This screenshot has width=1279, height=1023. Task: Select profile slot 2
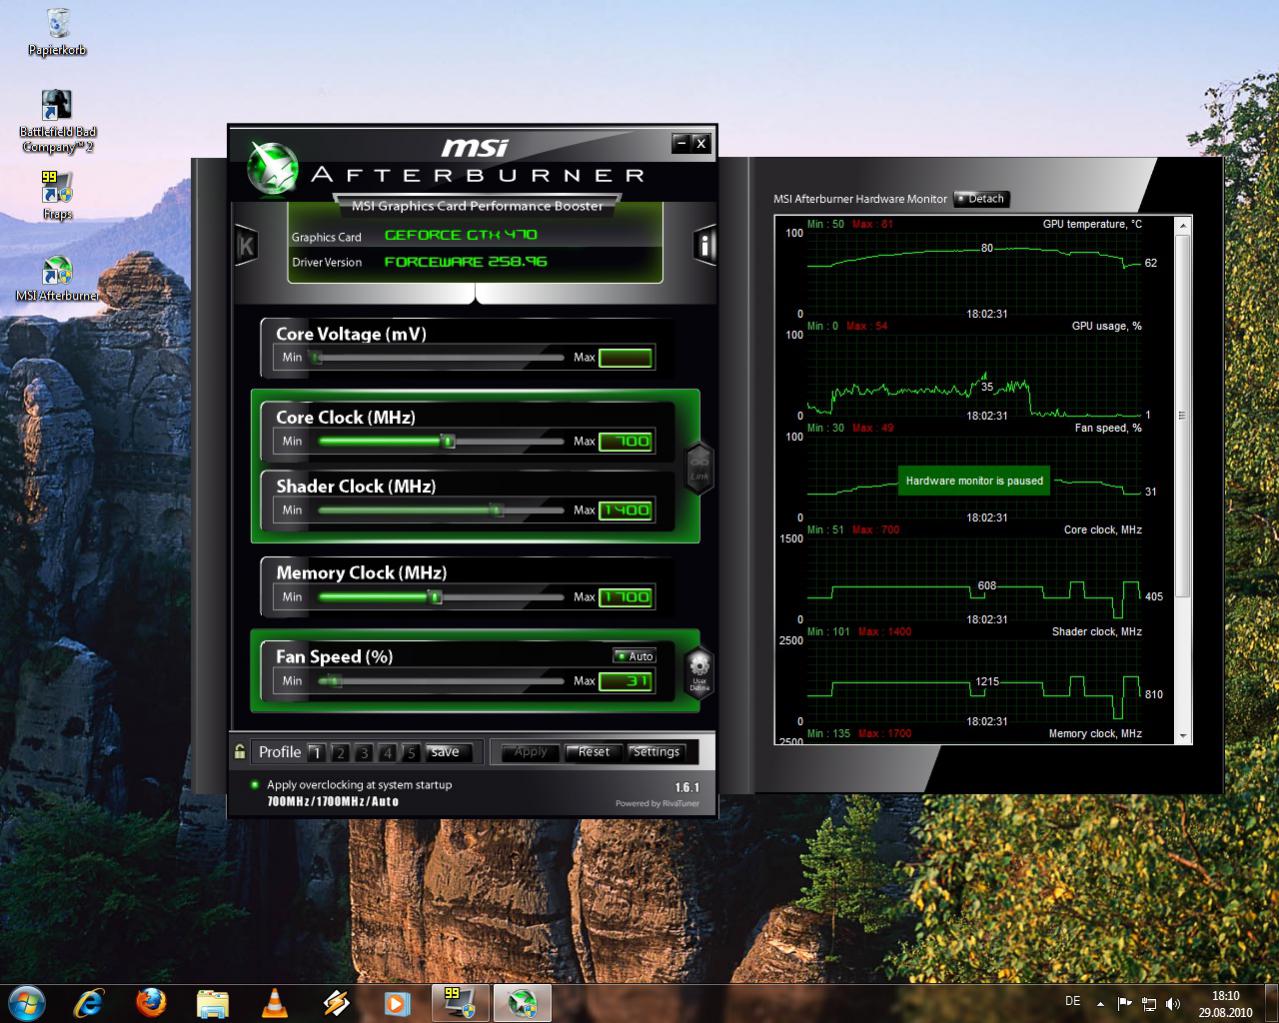point(340,752)
